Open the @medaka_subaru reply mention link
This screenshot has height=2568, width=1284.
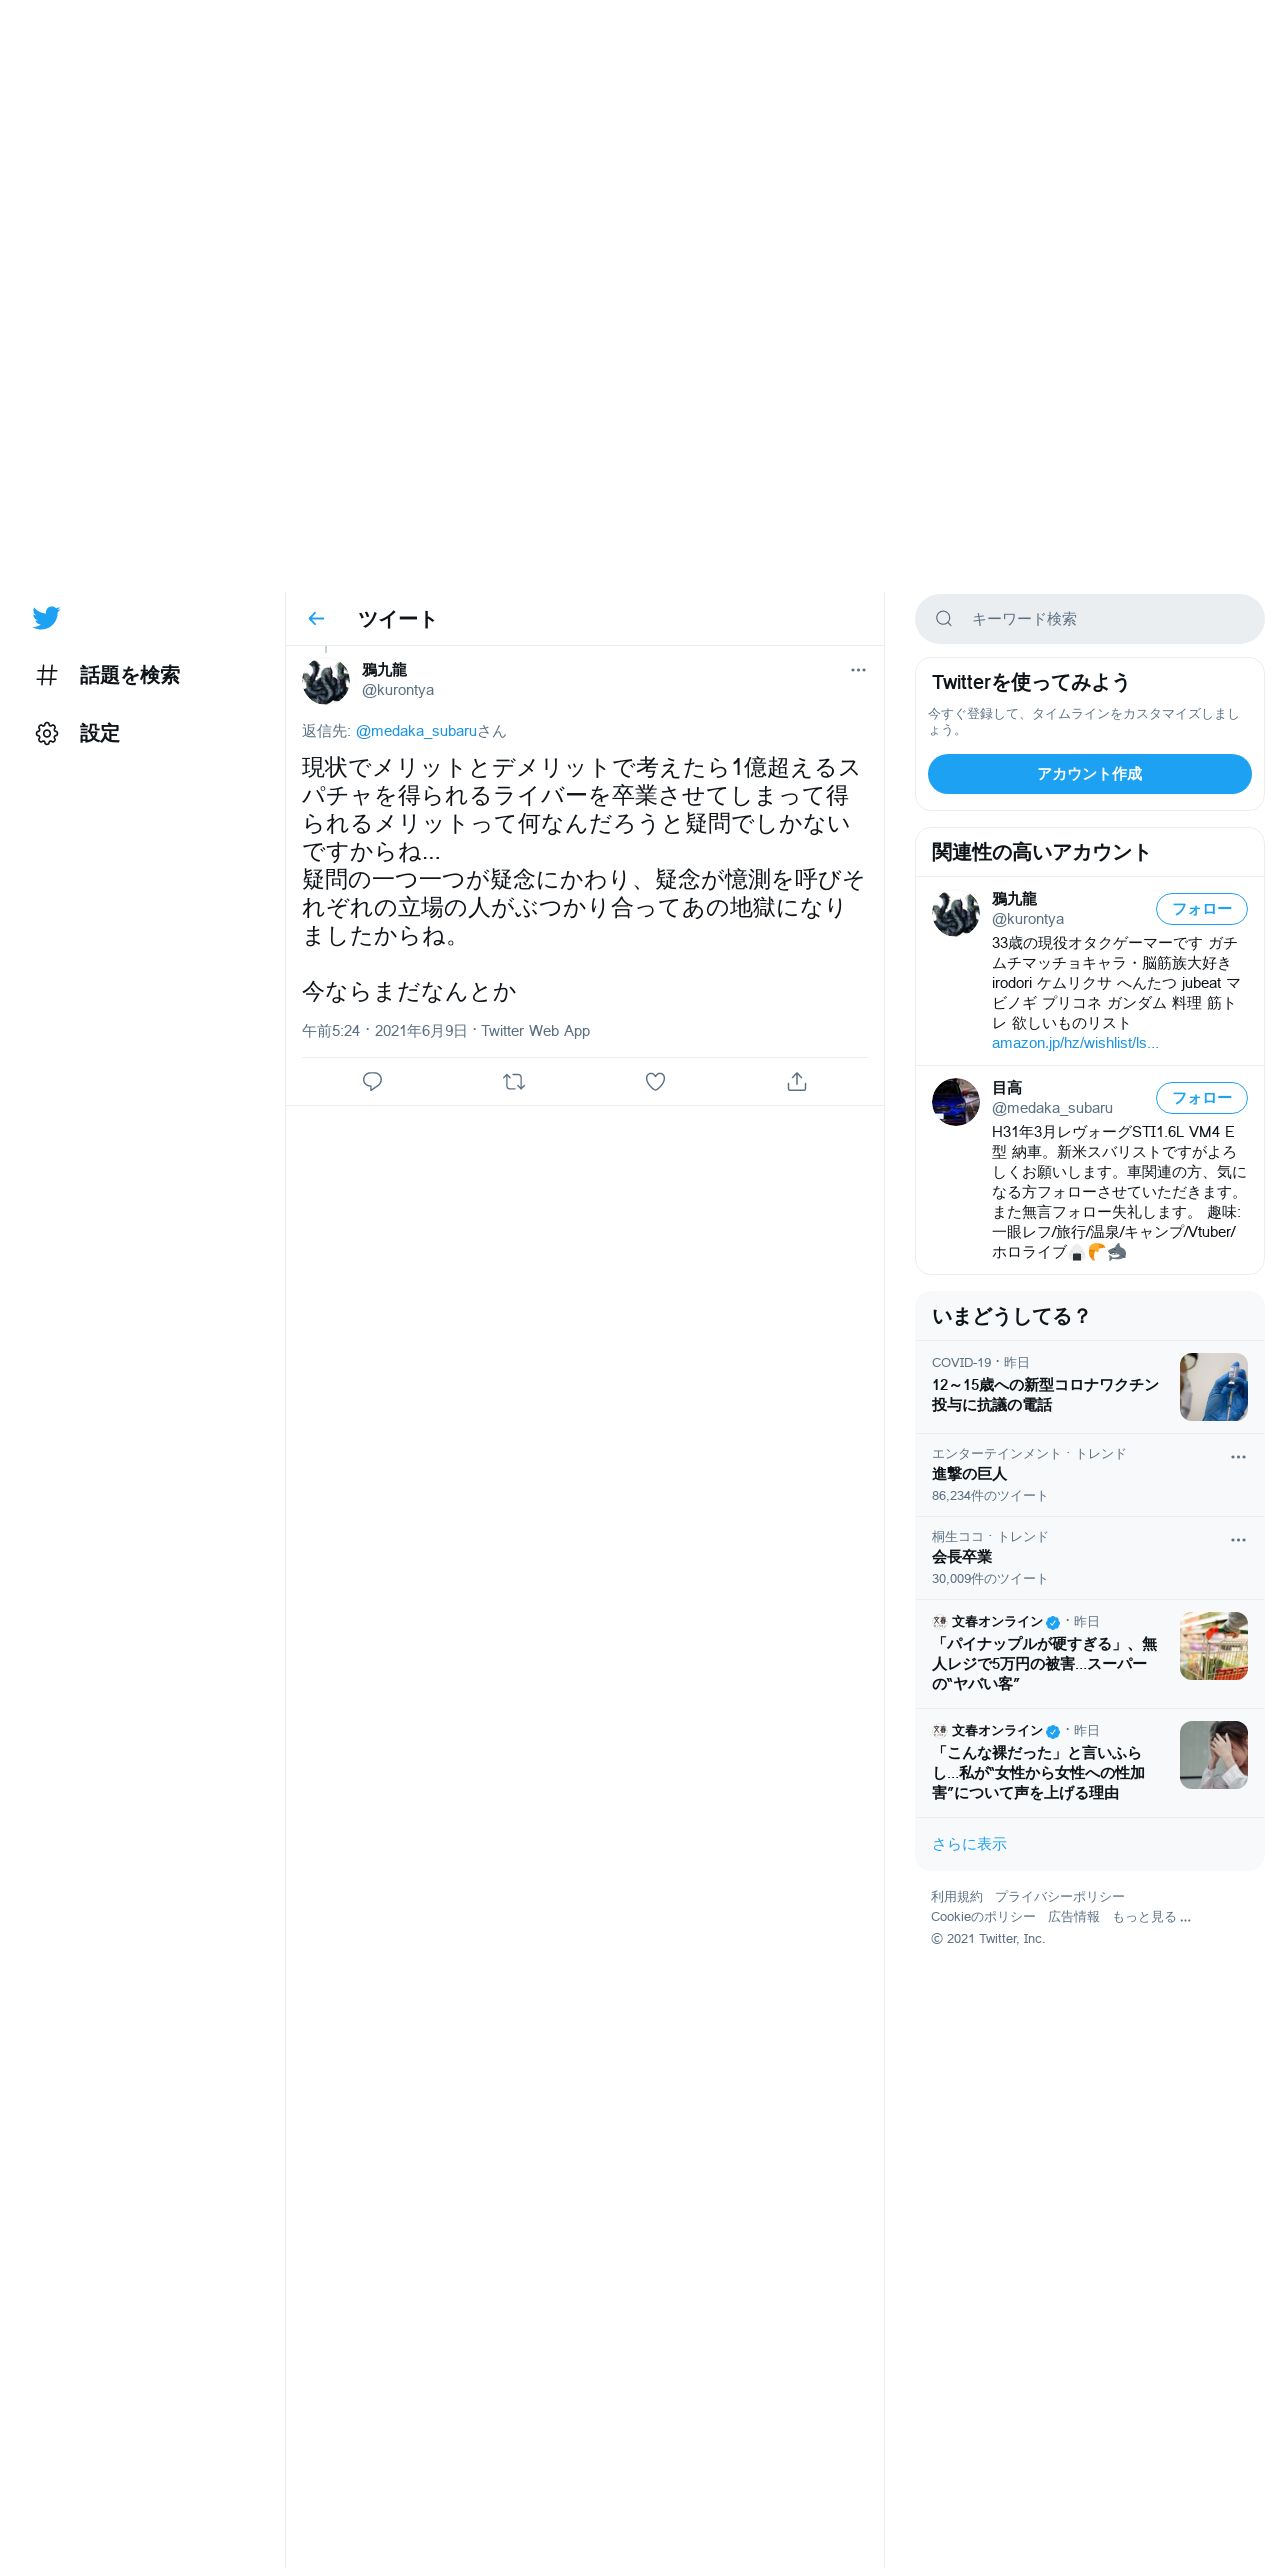point(416,731)
